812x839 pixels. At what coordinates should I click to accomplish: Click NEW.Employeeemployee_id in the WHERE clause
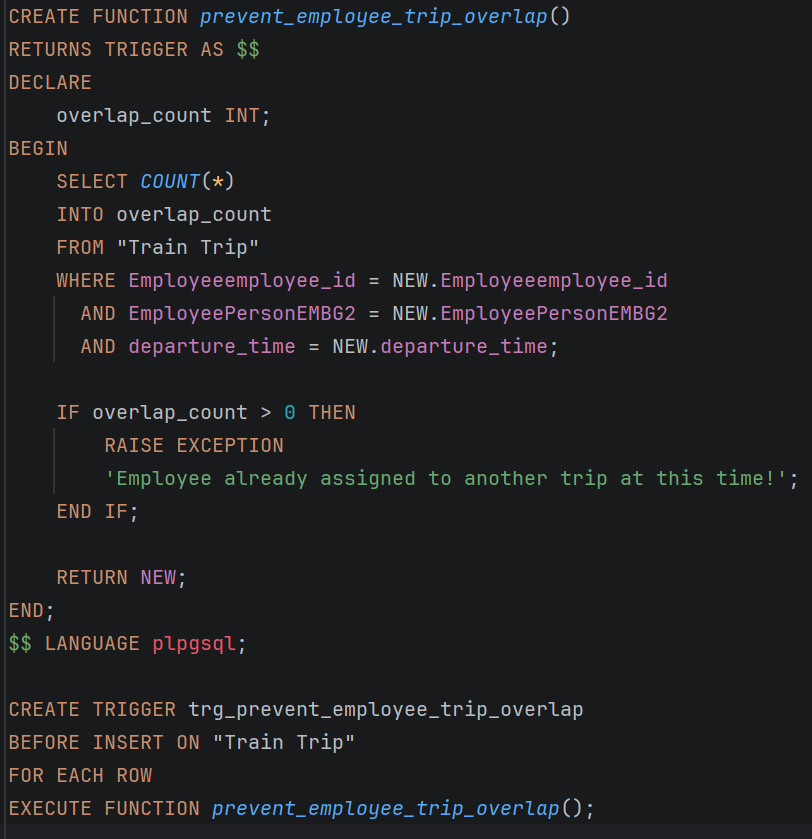click(x=530, y=280)
